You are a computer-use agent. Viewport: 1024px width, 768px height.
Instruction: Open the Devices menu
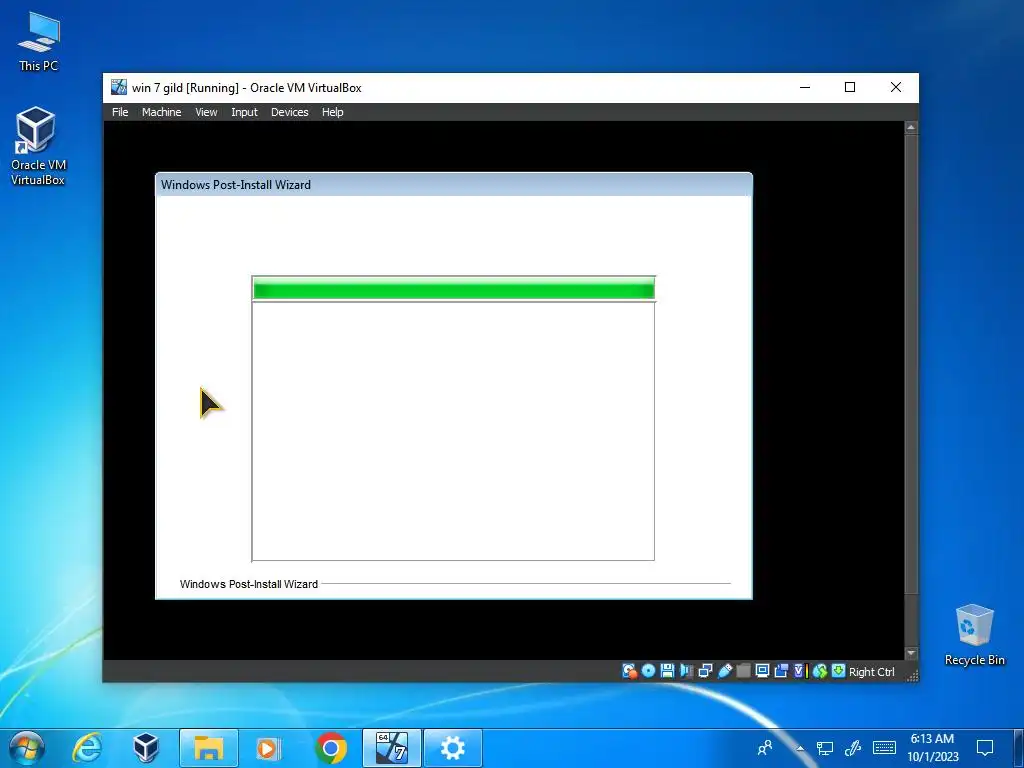[289, 112]
